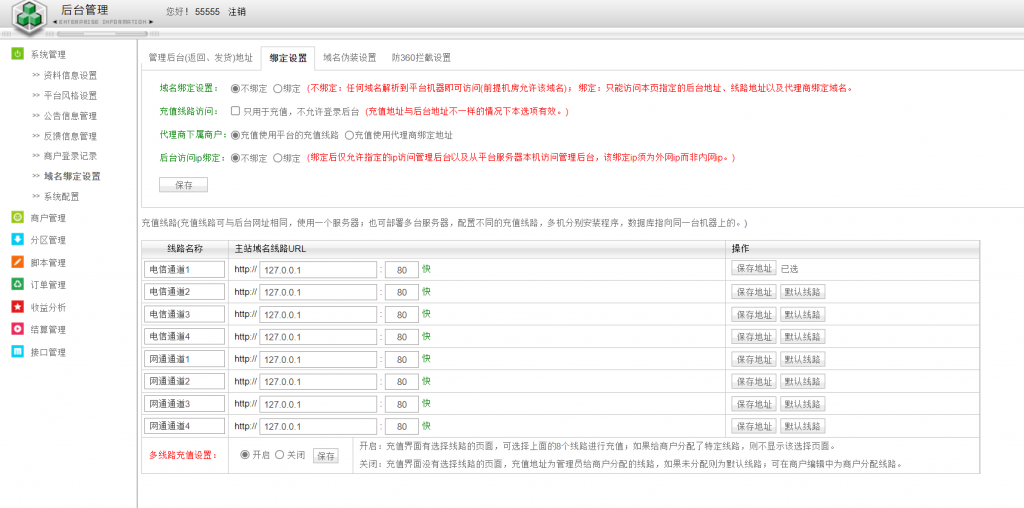The image size is (1024, 508).
Task: Click the URL input field for 网通通道1
Action: pos(318,359)
